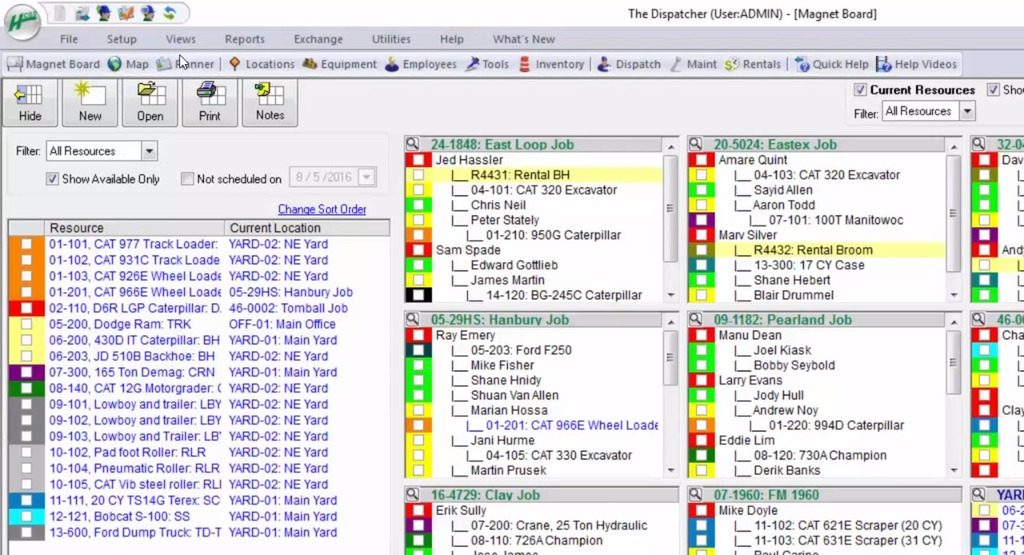Viewport: 1024px width, 555px height.
Task: Open the Map view icon
Action: [x=128, y=64]
